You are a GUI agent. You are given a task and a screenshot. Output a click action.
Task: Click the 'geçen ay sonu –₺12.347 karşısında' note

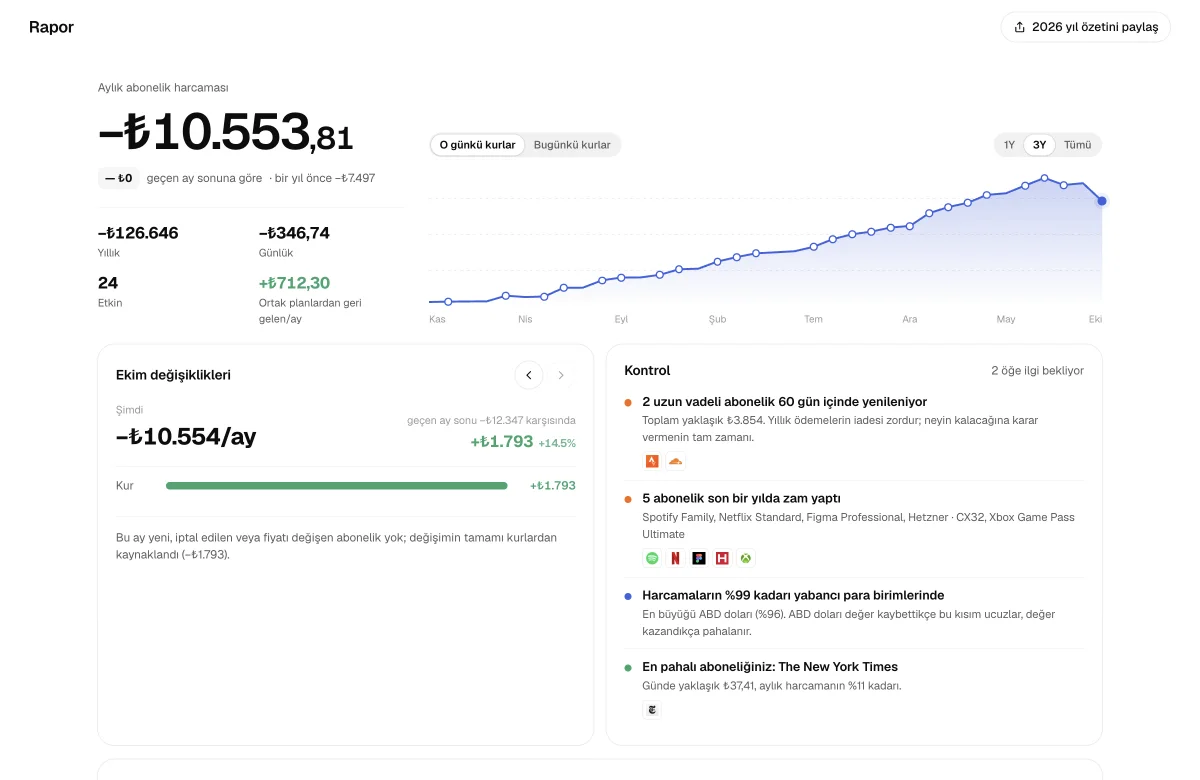point(491,421)
